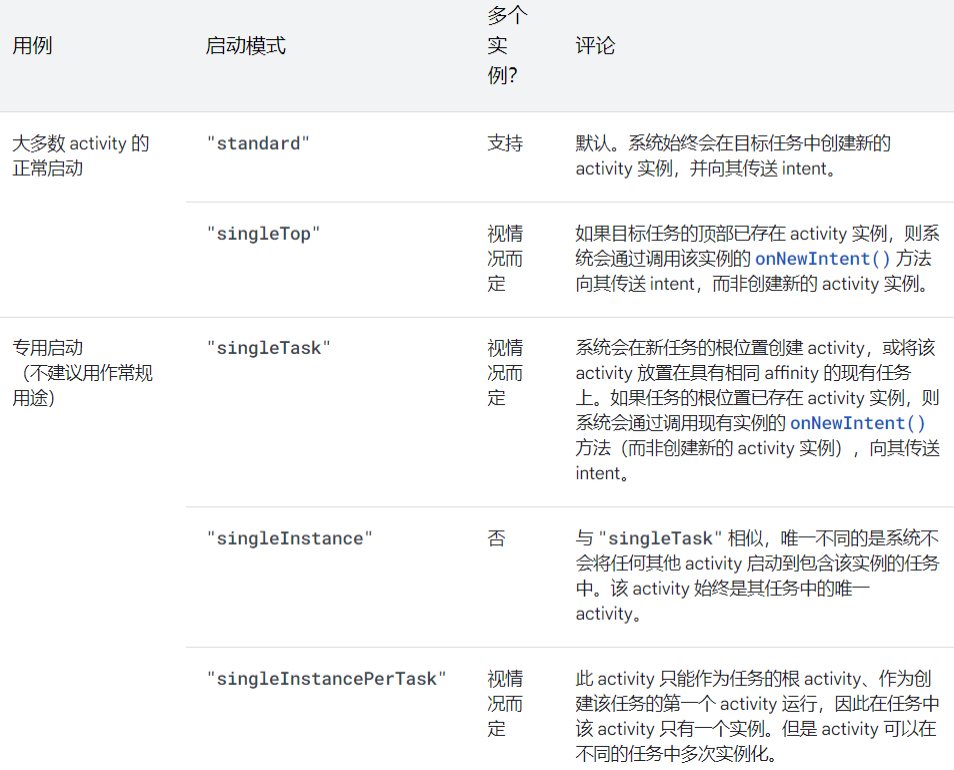Click the singleTask comment starting 系统会在新任务
The width and height of the screenshot is (954, 770).
pyautogui.click(x=757, y=411)
